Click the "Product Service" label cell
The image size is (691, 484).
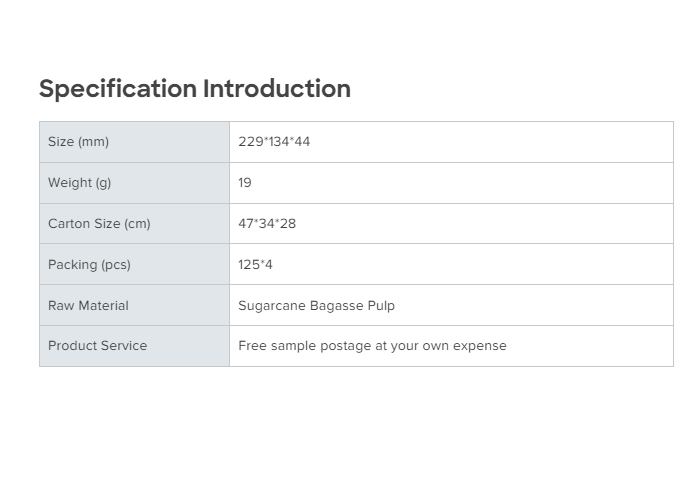pos(97,346)
